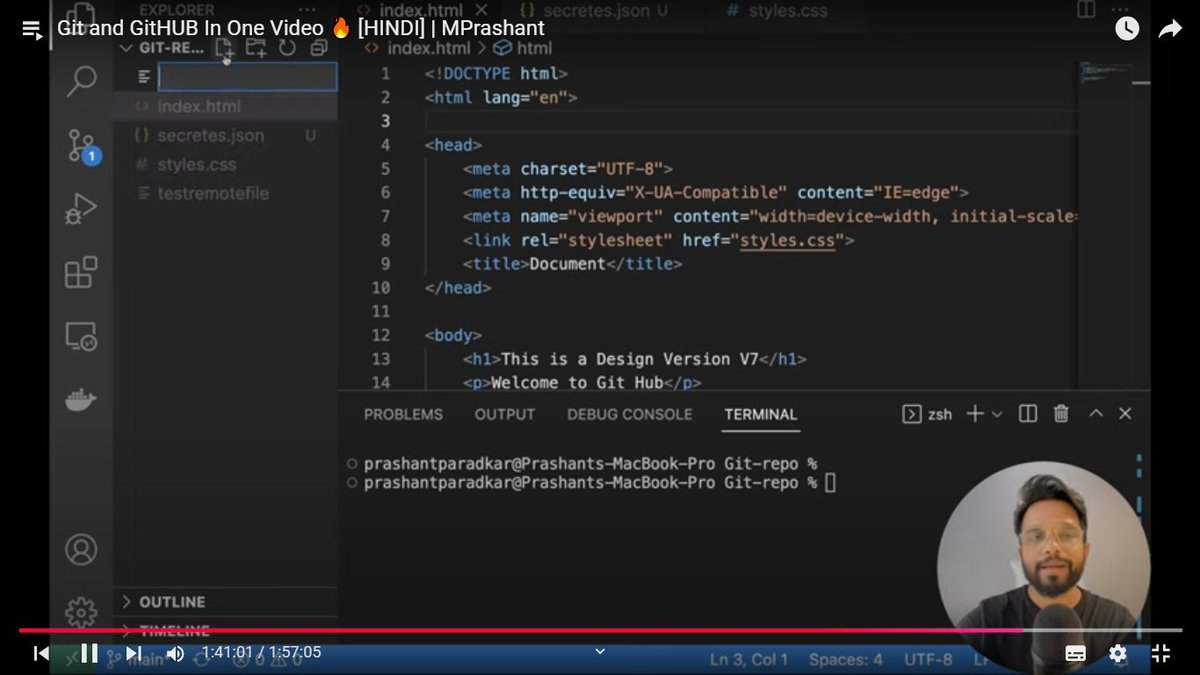Click the index.html breadcrumb

tap(418, 47)
